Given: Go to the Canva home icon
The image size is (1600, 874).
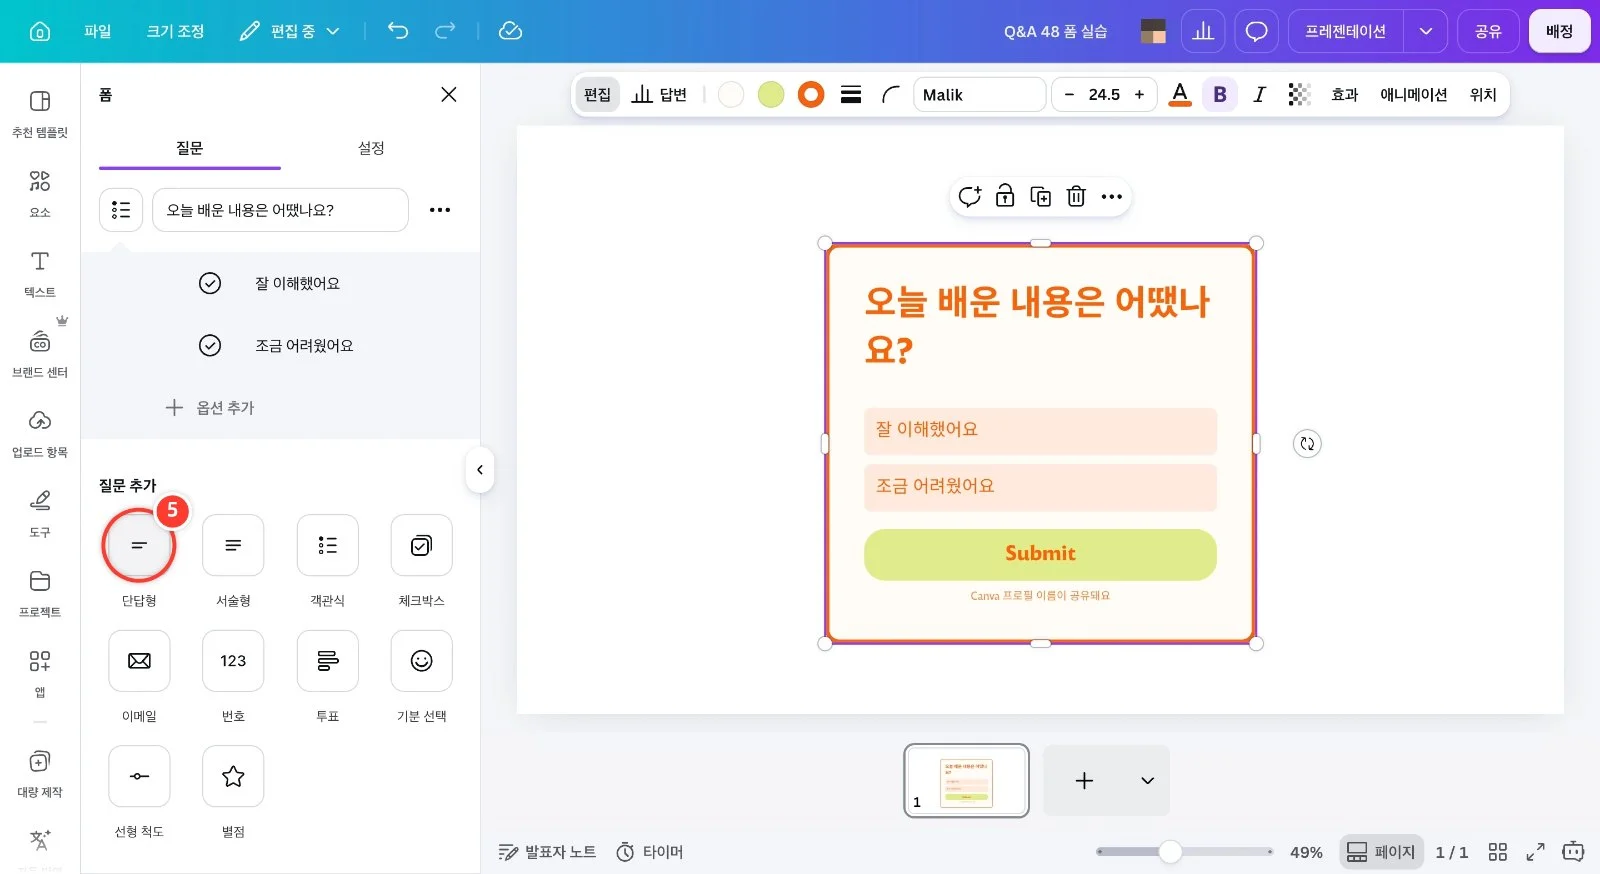Looking at the screenshot, I should coord(40,31).
